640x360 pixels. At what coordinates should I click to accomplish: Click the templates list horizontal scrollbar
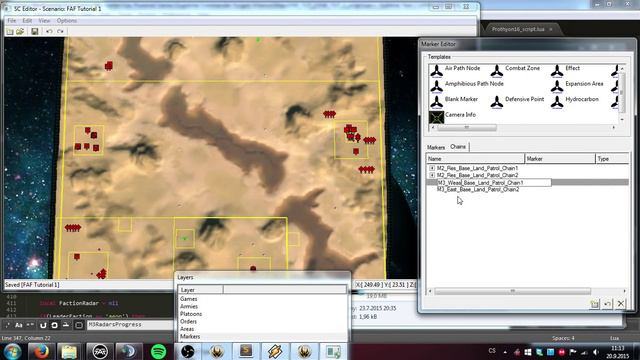[x=467, y=128]
